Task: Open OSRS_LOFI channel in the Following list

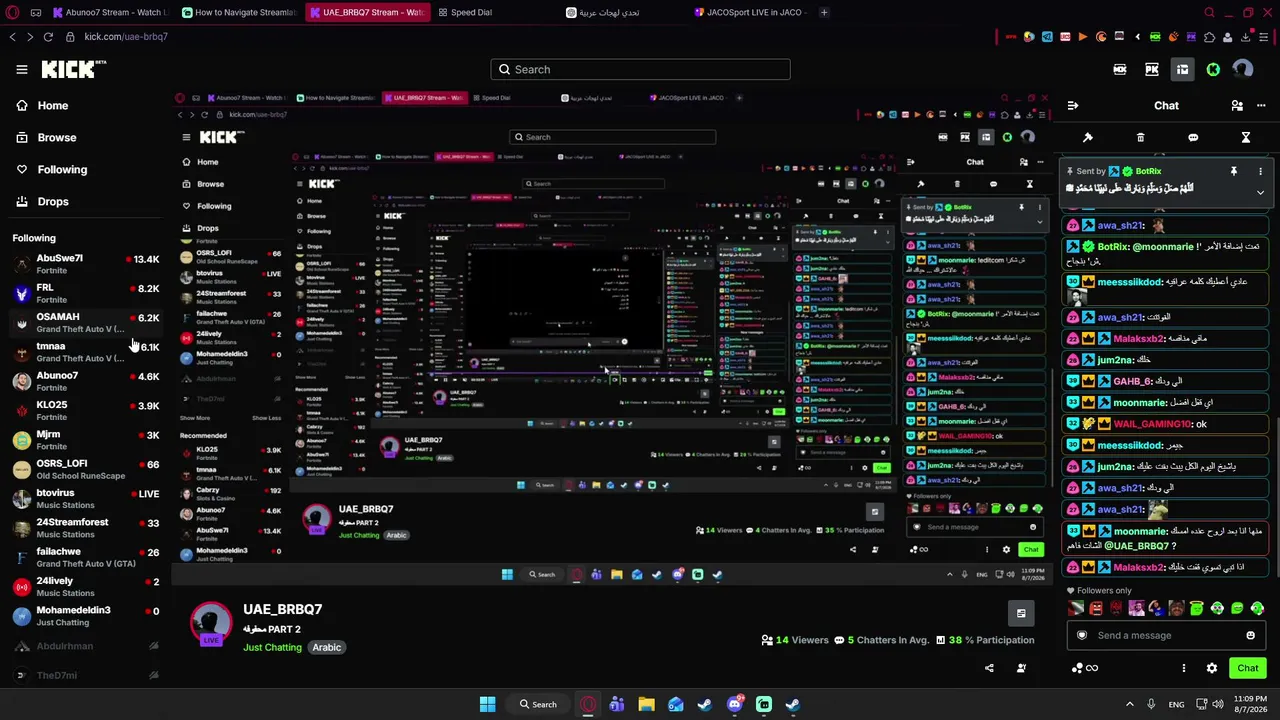Action: tap(86, 469)
